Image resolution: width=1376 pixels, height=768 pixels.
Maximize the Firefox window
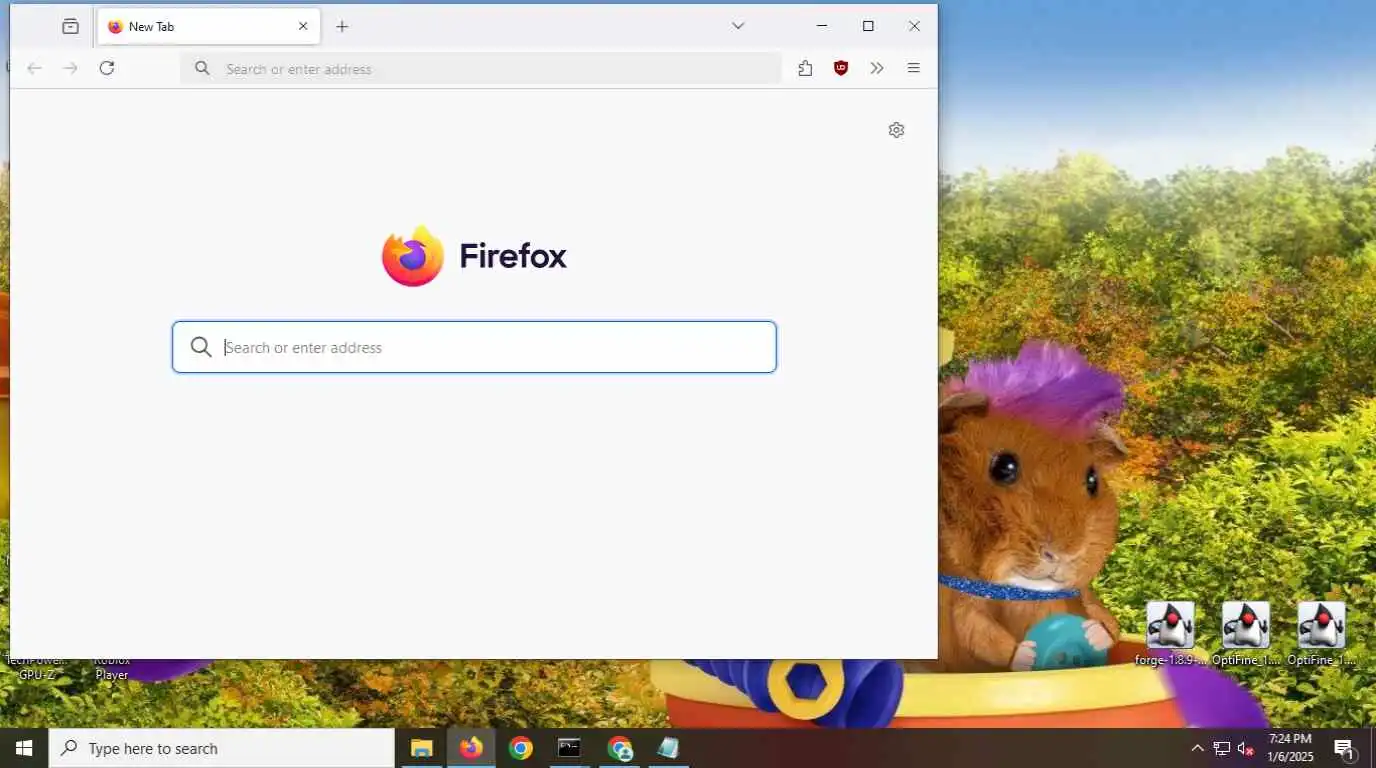[x=868, y=26]
